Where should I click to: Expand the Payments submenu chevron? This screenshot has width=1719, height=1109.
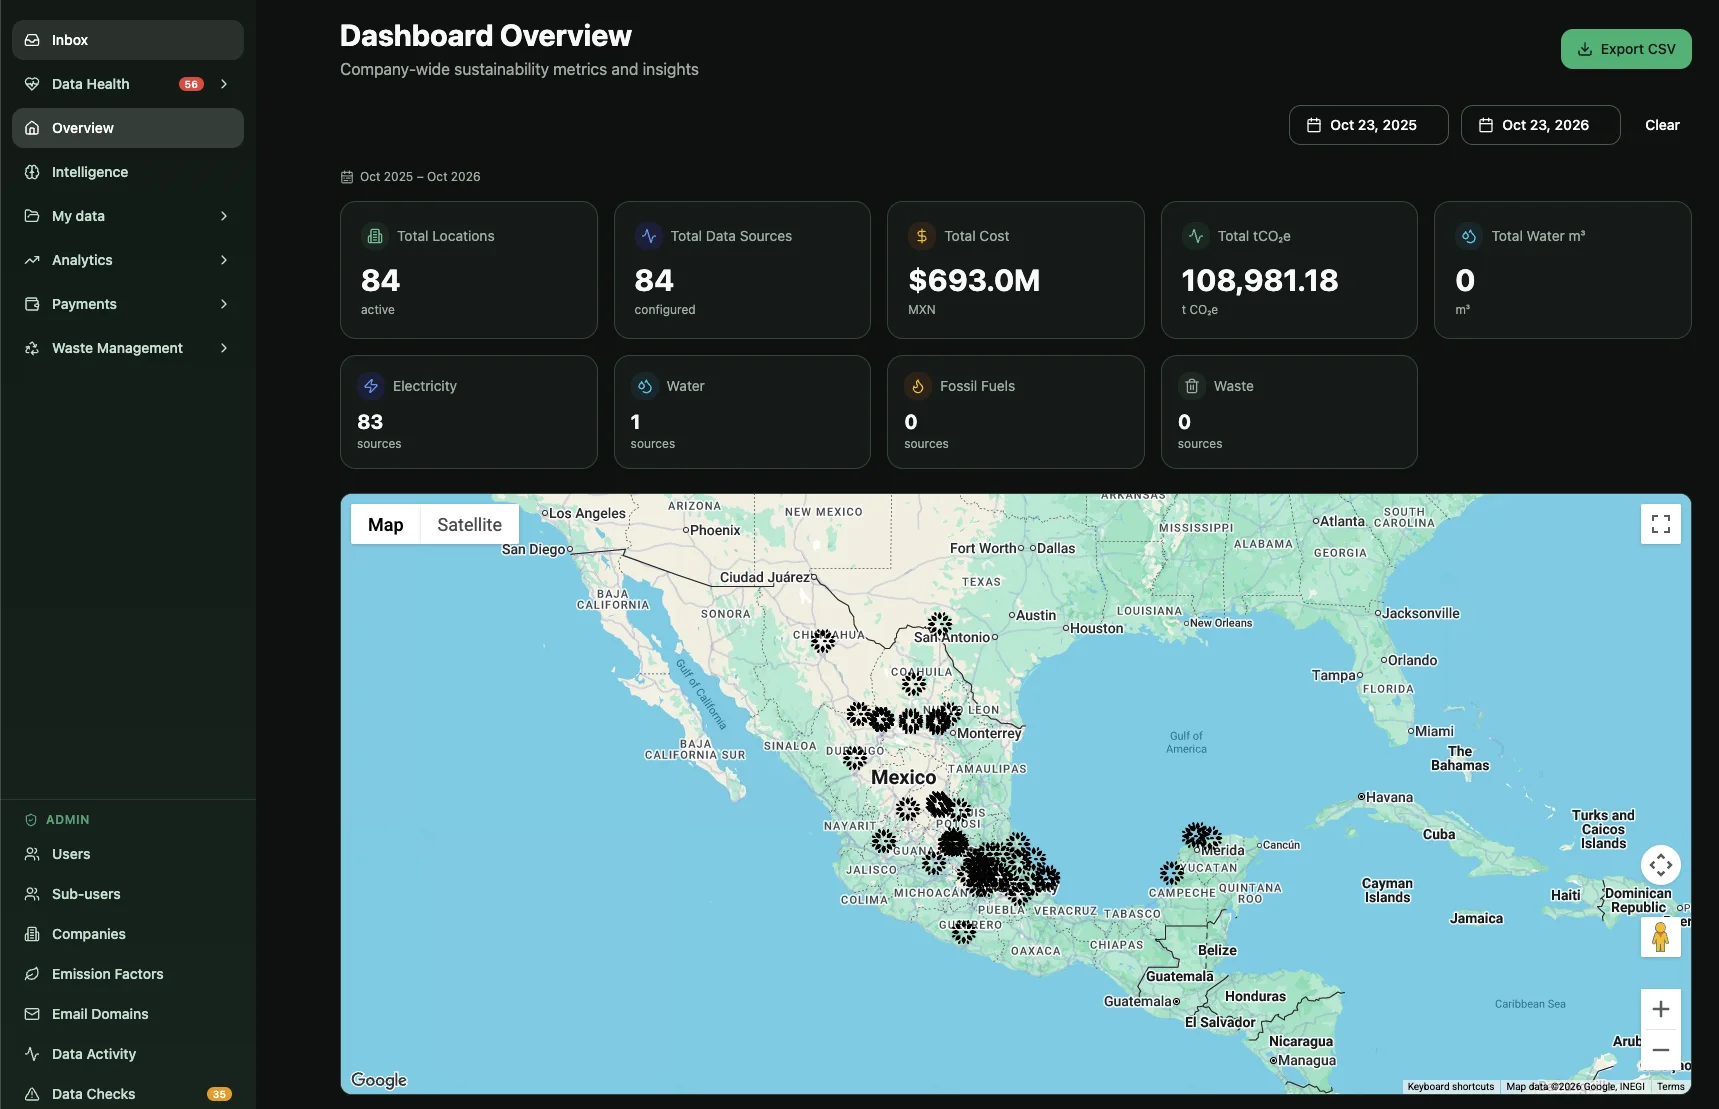(224, 304)
